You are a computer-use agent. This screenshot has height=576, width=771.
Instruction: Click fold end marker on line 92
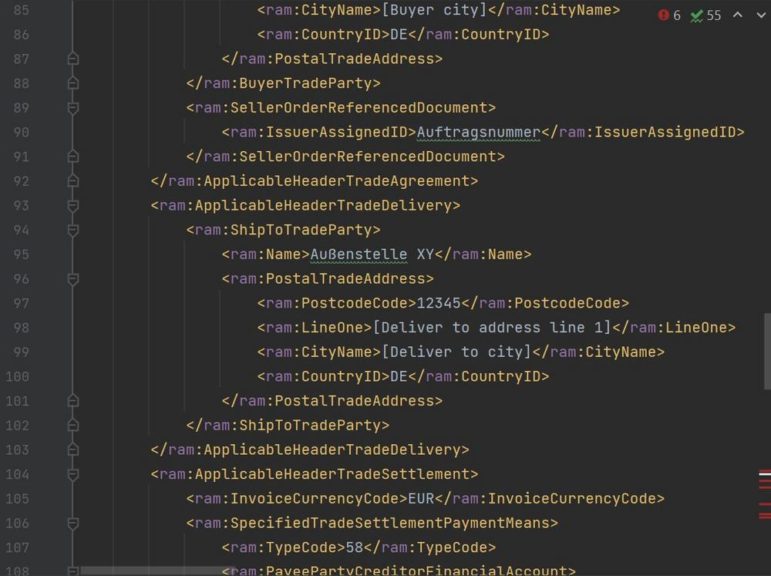coord(72,182)
